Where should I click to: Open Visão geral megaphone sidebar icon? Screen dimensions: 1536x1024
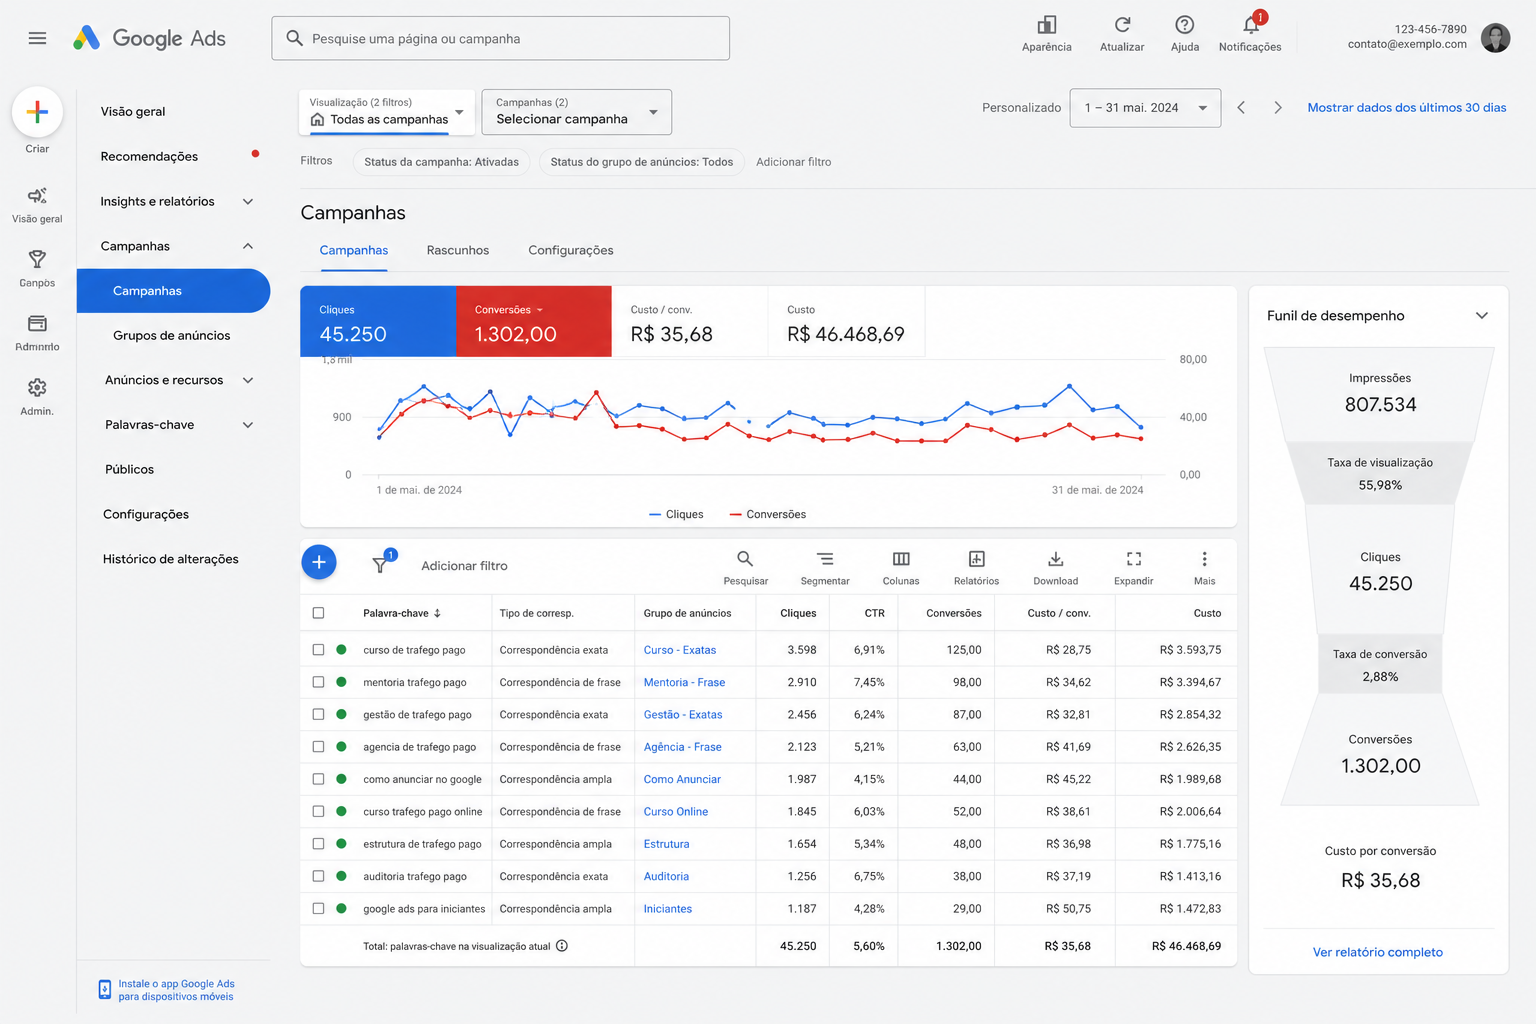(x=37, y=195)
